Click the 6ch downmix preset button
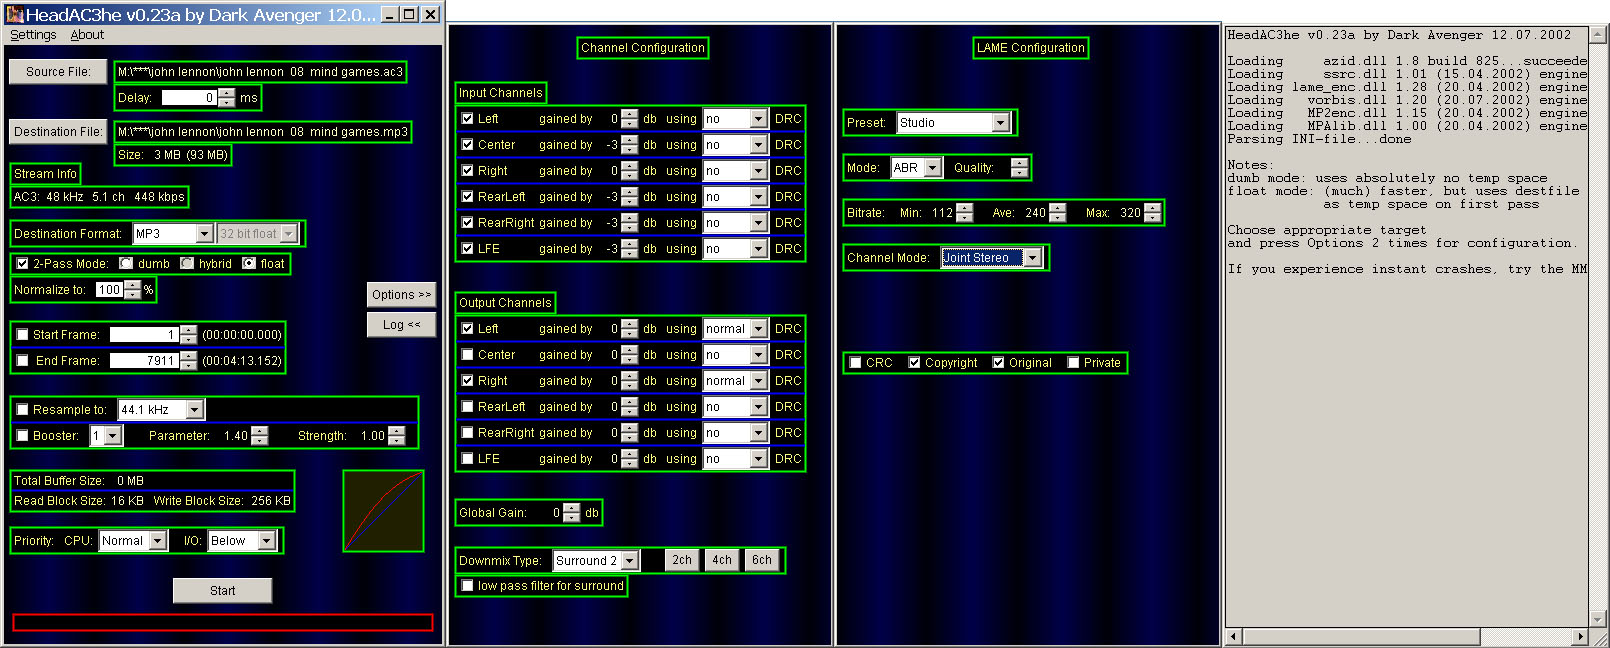Image resolution: width=1610 pixels, height=648 pixels. click(762, 560)
